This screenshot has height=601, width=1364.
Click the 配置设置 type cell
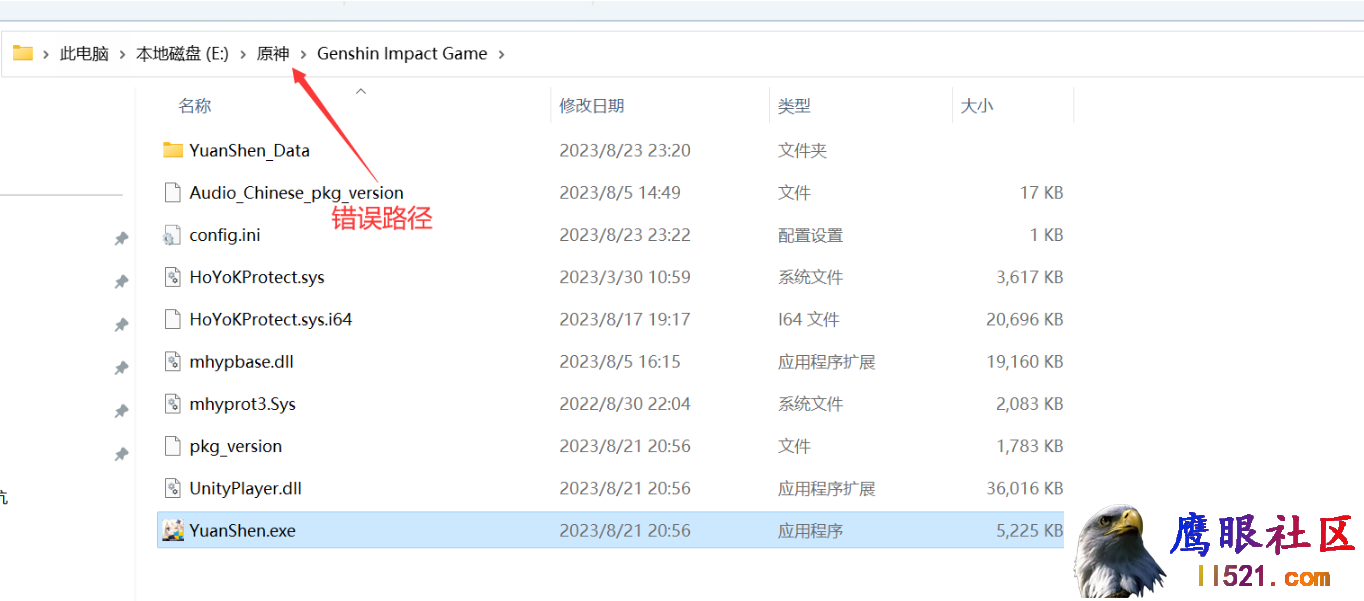811,235
